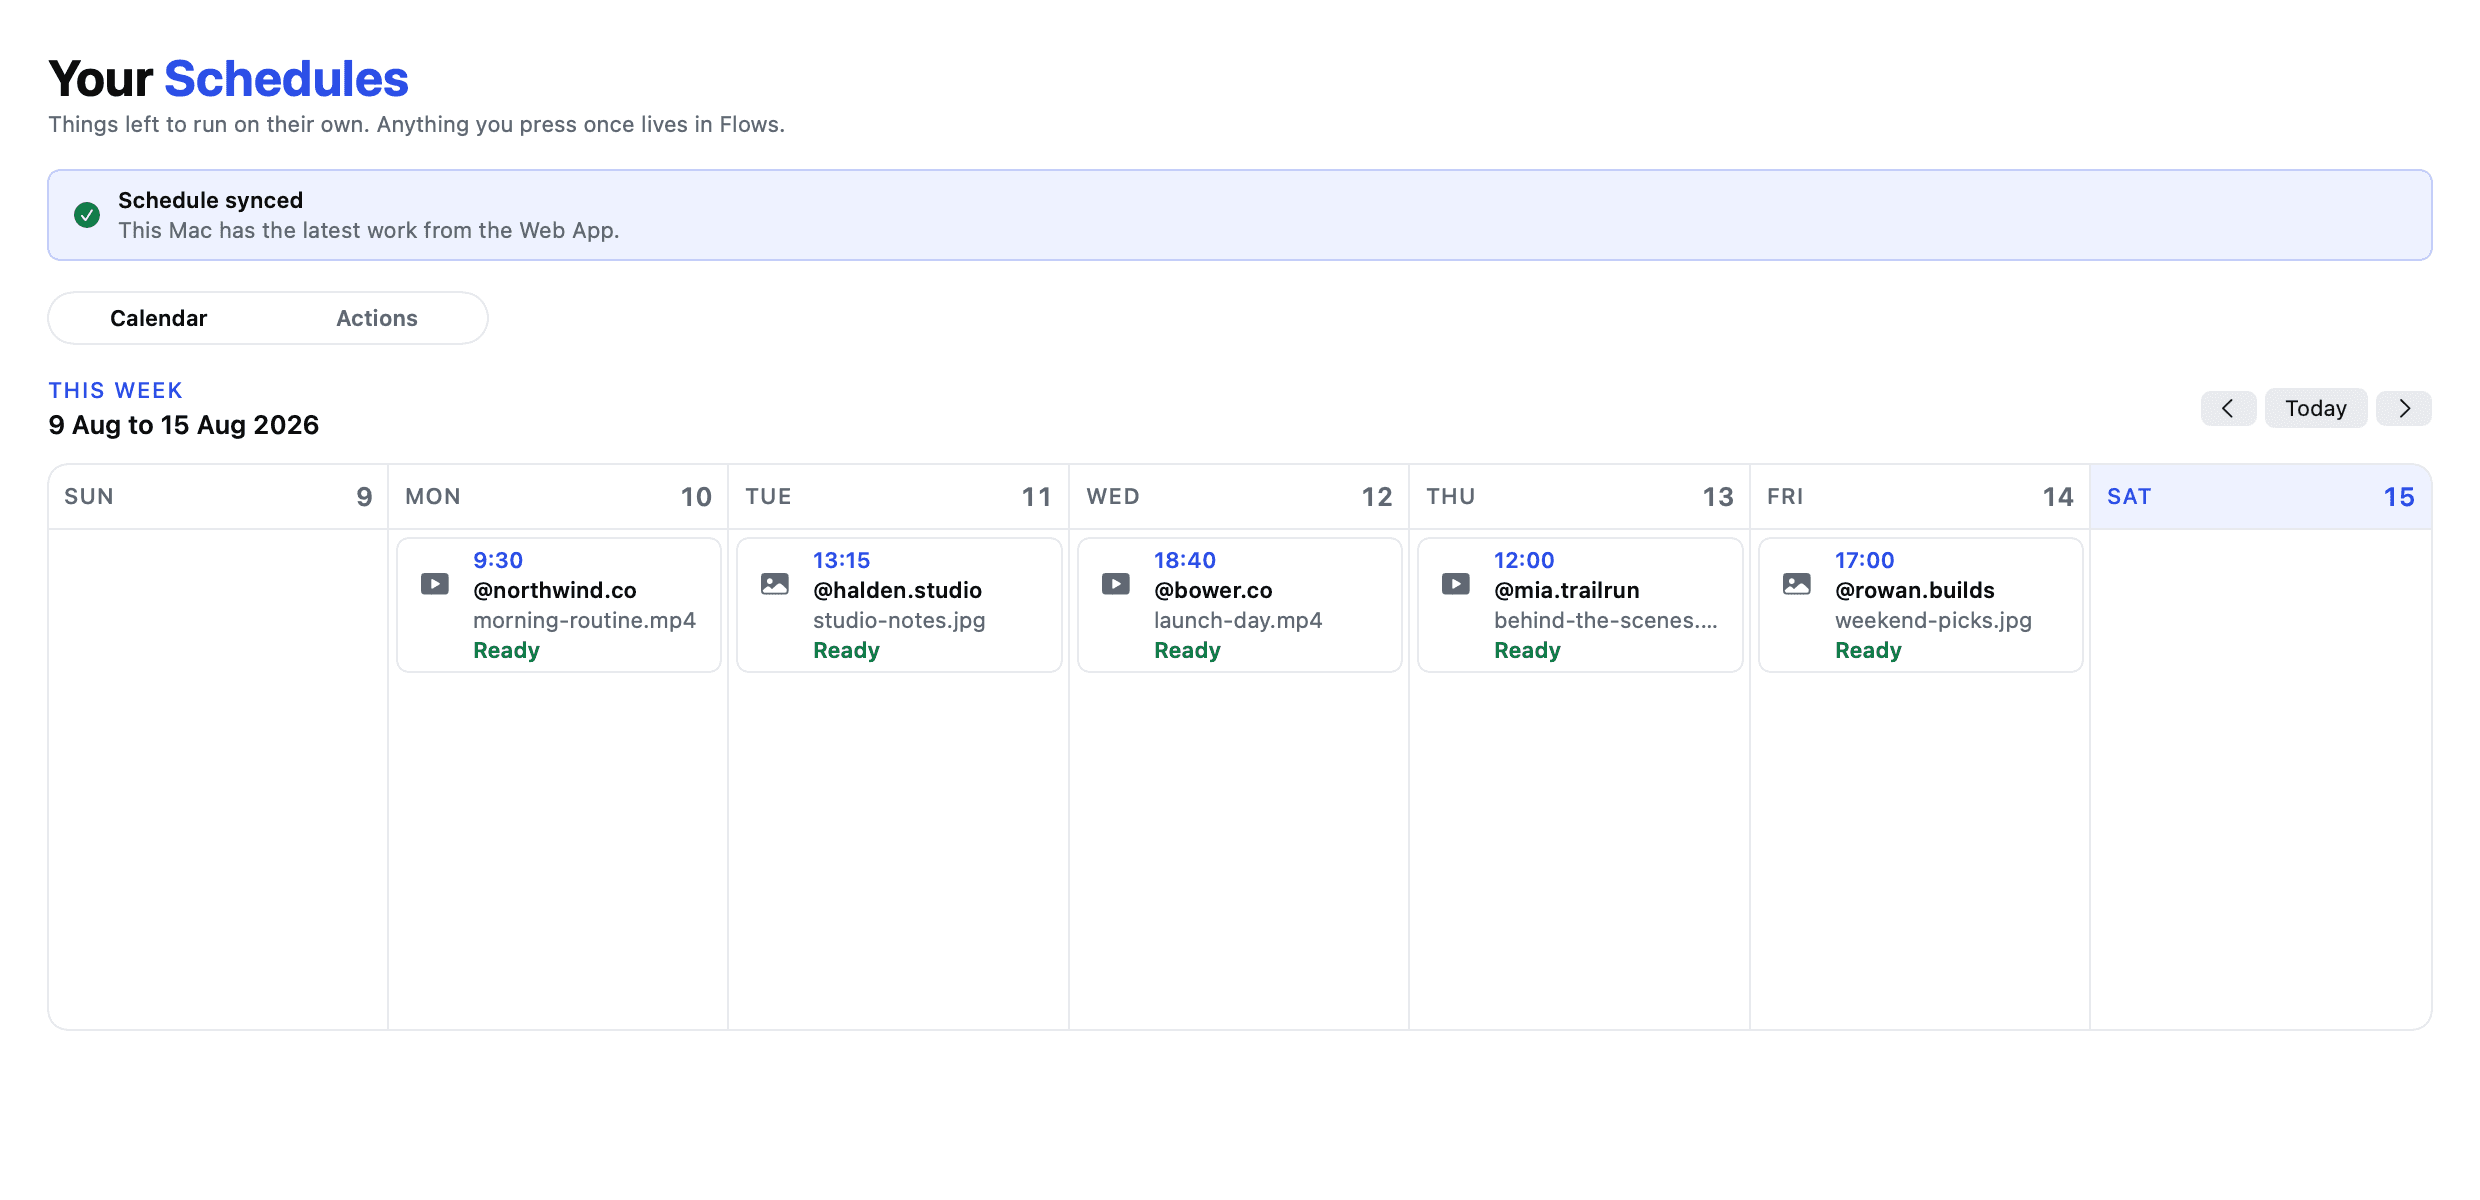This screenshot has height=1200, width=2480.
Task: Select the @northwind.co account name
Action: [555, 590]
